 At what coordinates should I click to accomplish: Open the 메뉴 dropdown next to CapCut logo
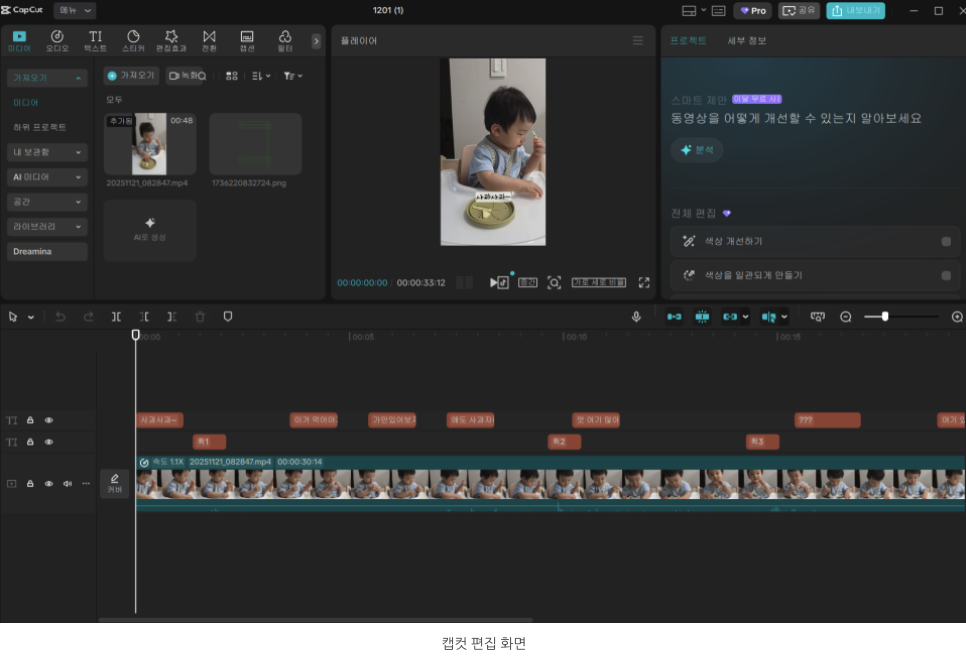(x=75, y=10)
